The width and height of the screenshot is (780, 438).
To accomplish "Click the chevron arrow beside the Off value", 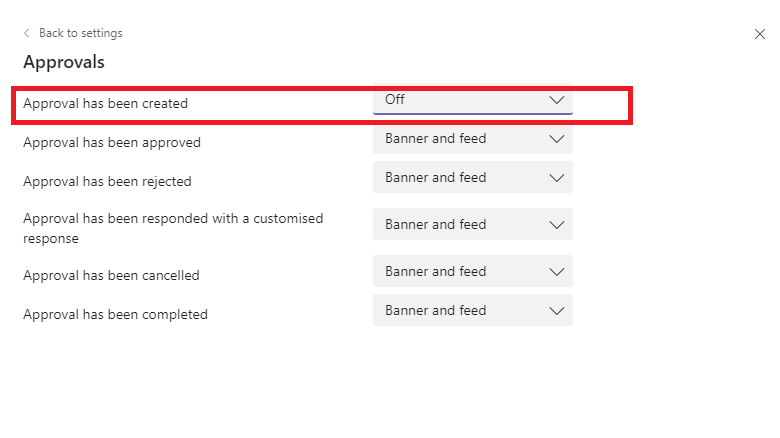I will [x=557, y=100].
